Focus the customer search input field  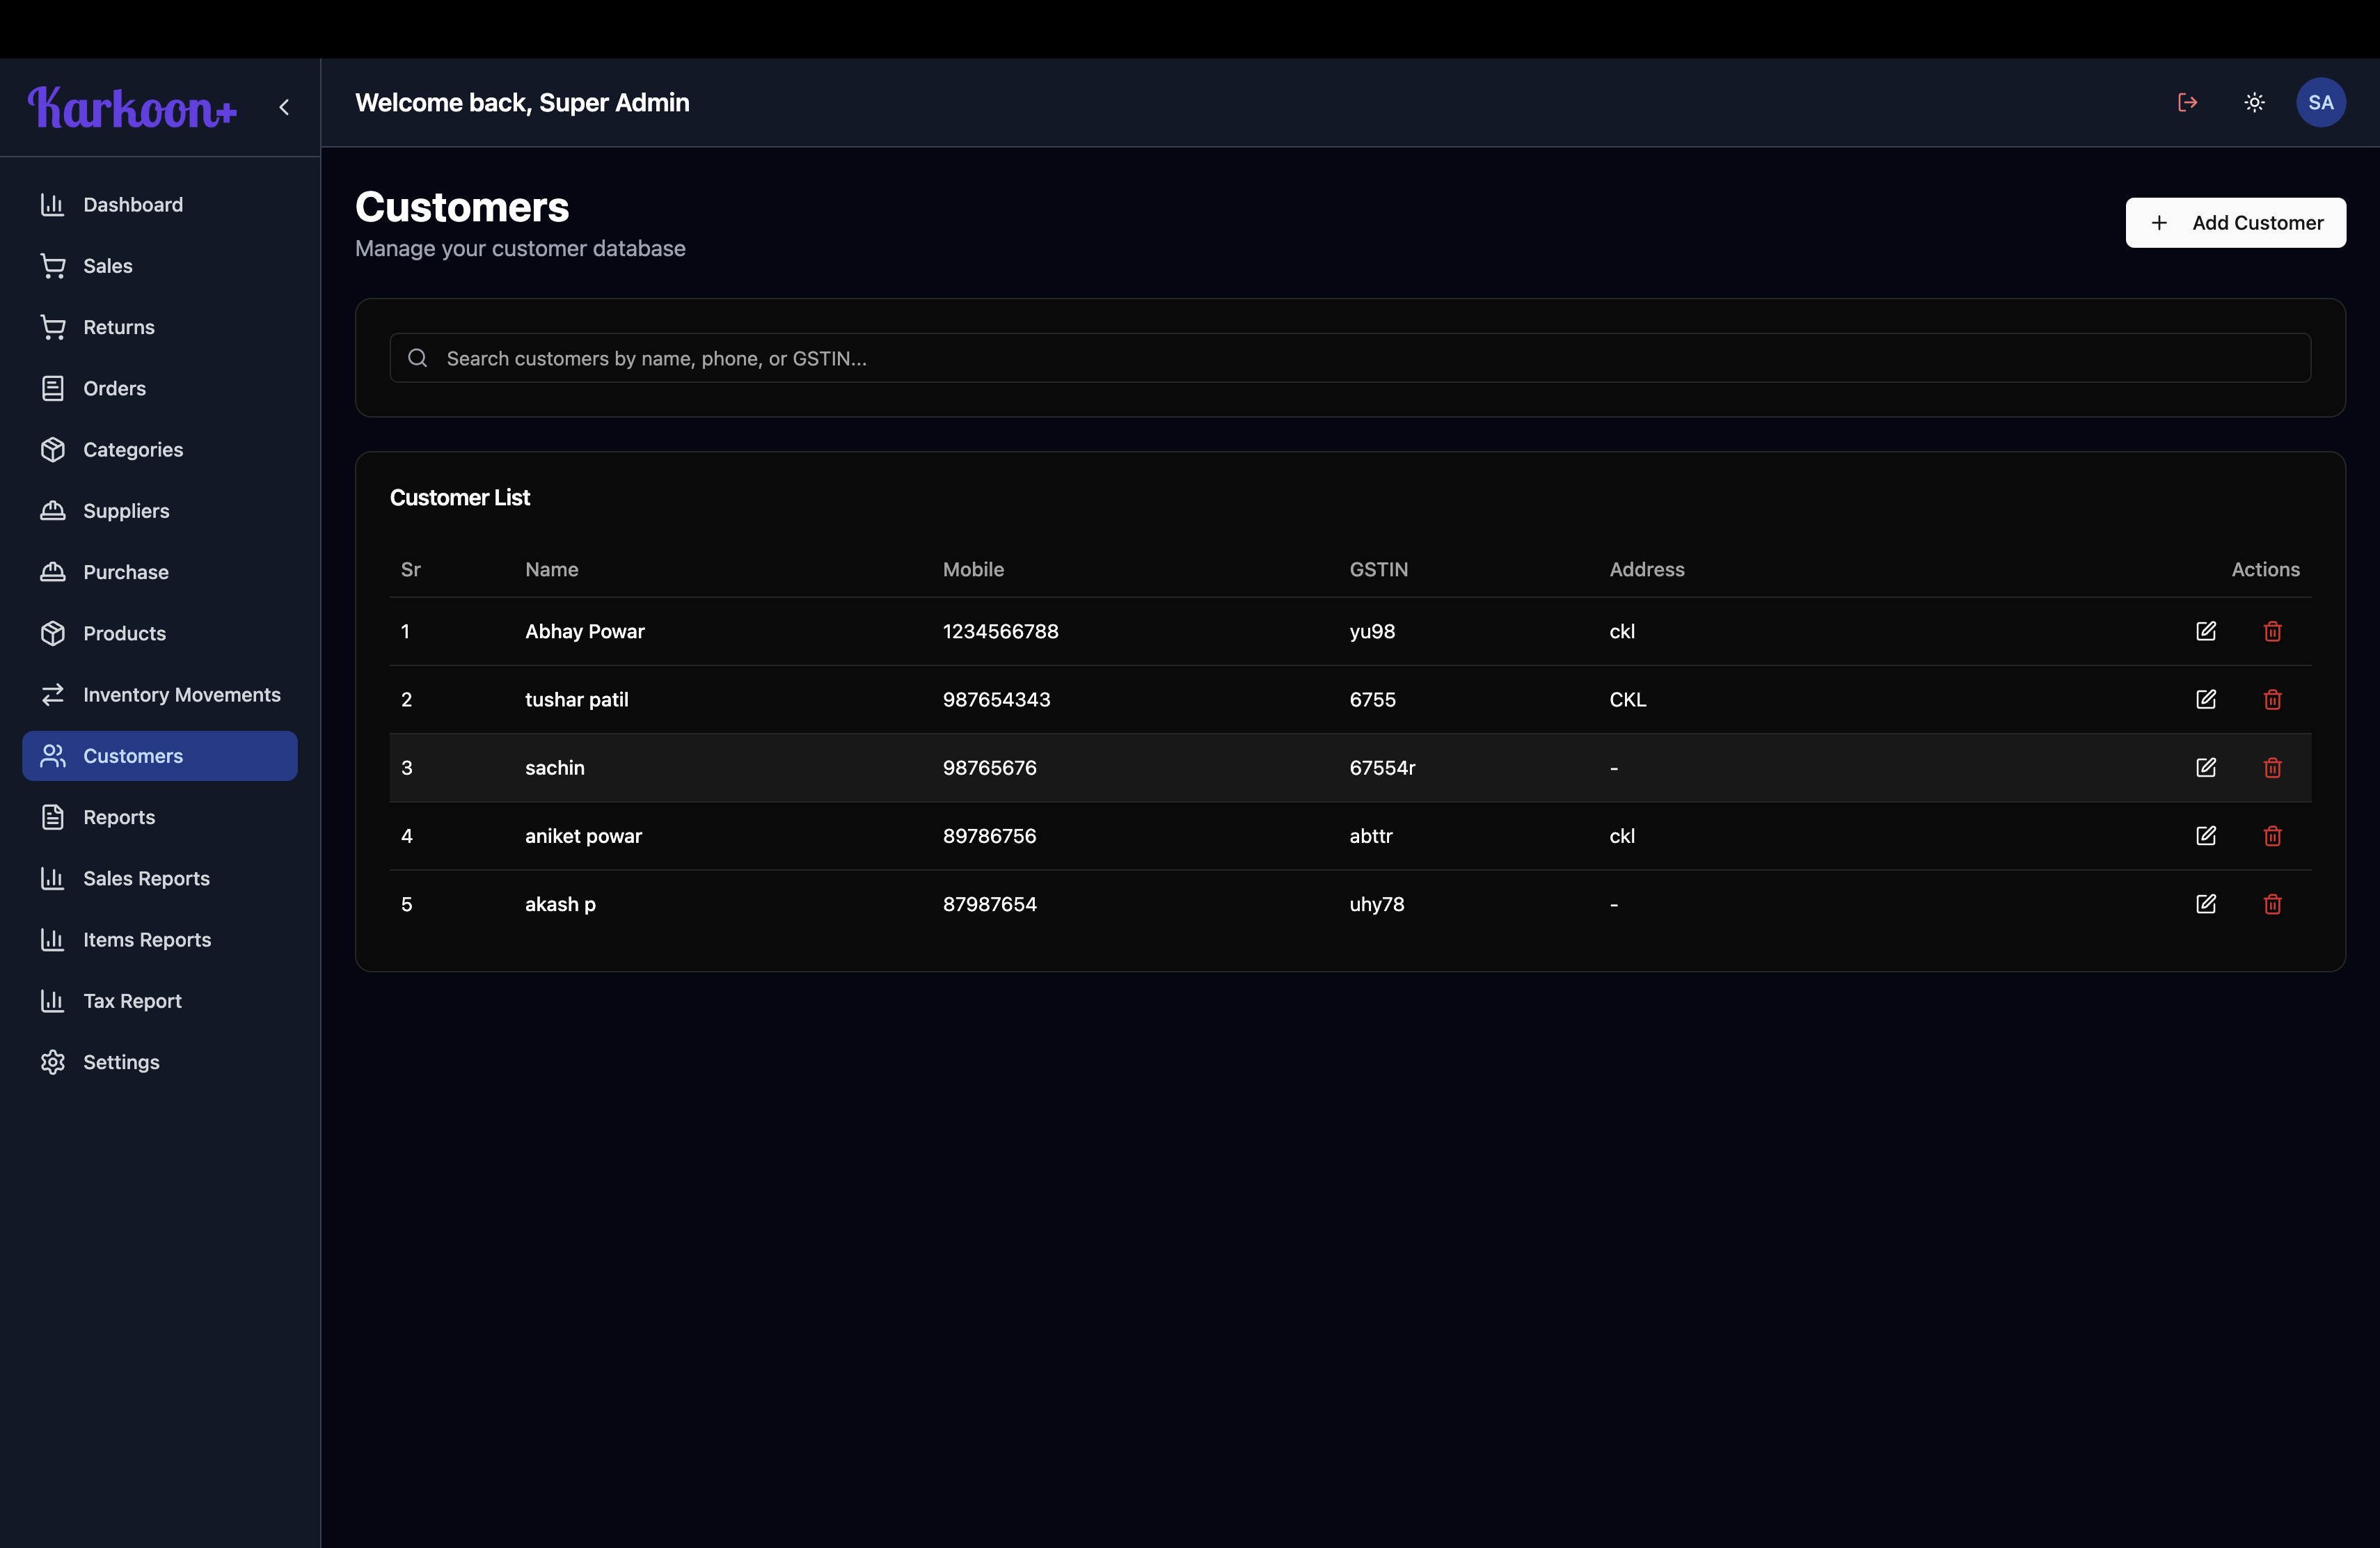(1350, 358)
